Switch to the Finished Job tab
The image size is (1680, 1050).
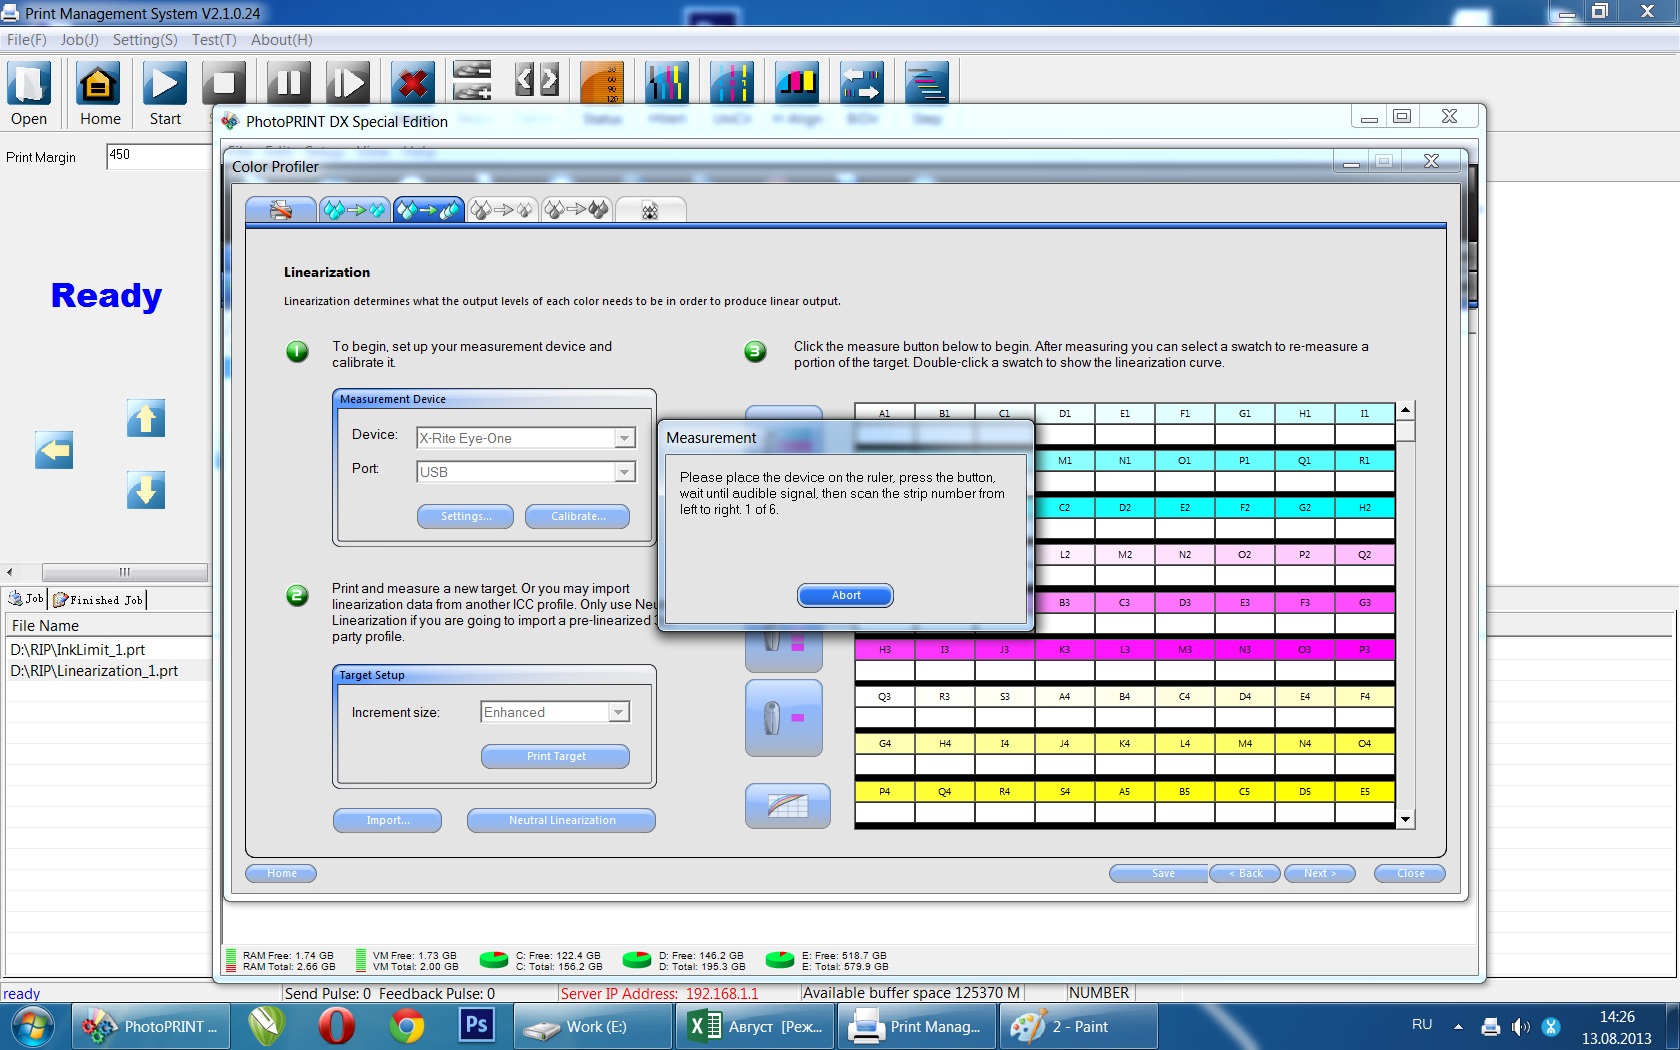pos(98,599)
